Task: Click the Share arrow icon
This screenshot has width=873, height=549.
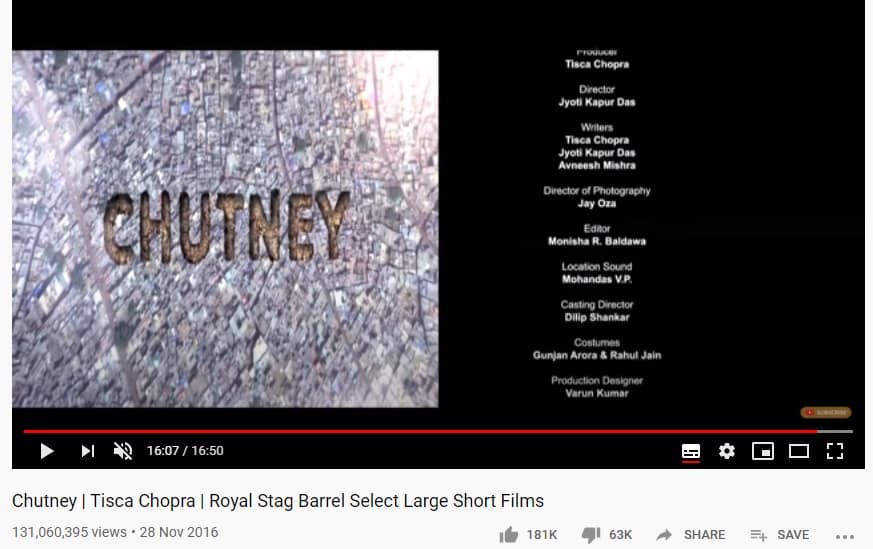Action: pos(664,535)
